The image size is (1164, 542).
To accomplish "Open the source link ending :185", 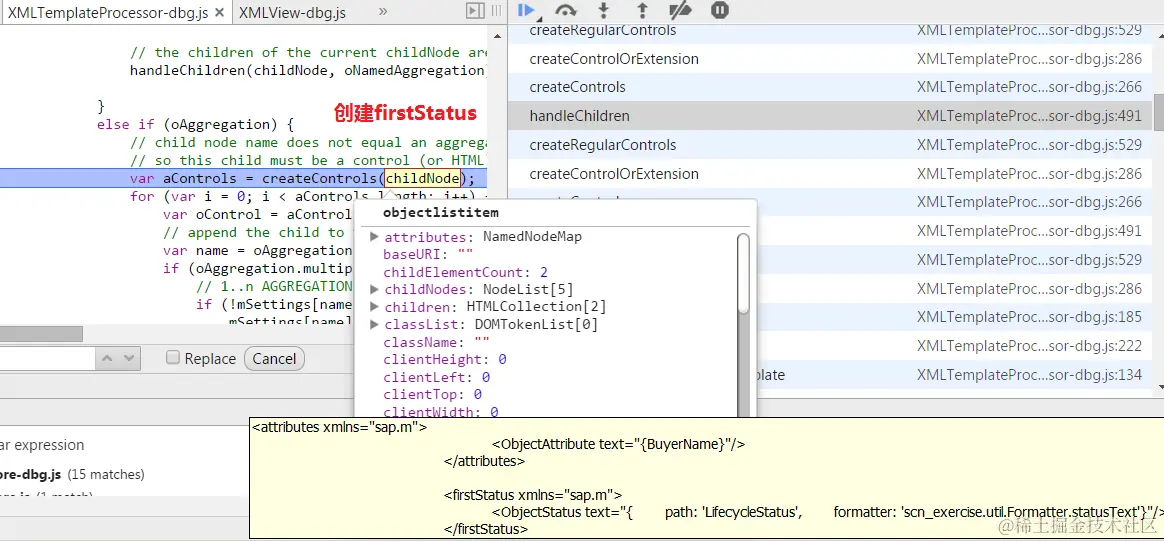I will tap(1029, 317).
